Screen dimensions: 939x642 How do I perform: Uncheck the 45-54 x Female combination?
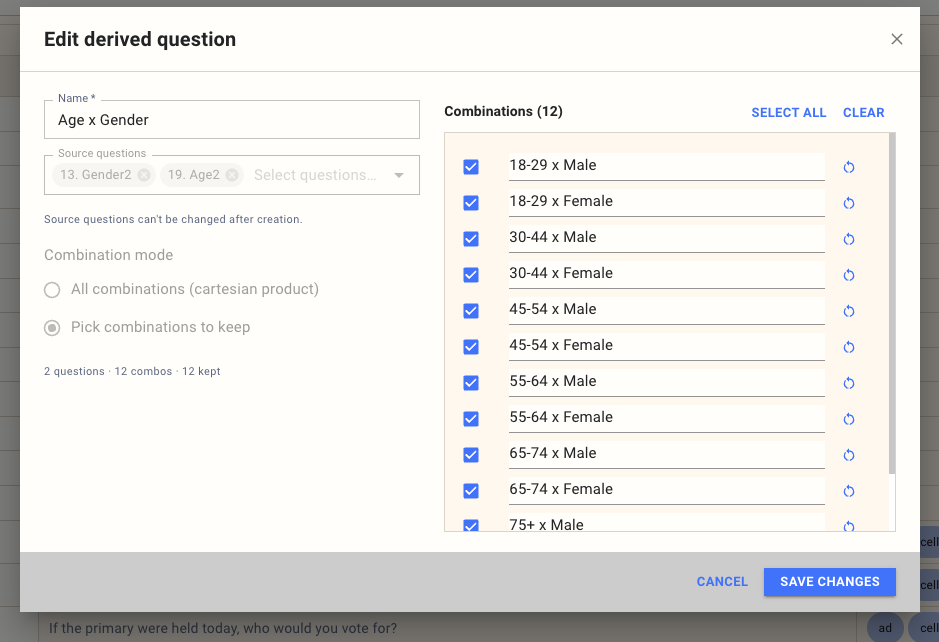[471, 346]
